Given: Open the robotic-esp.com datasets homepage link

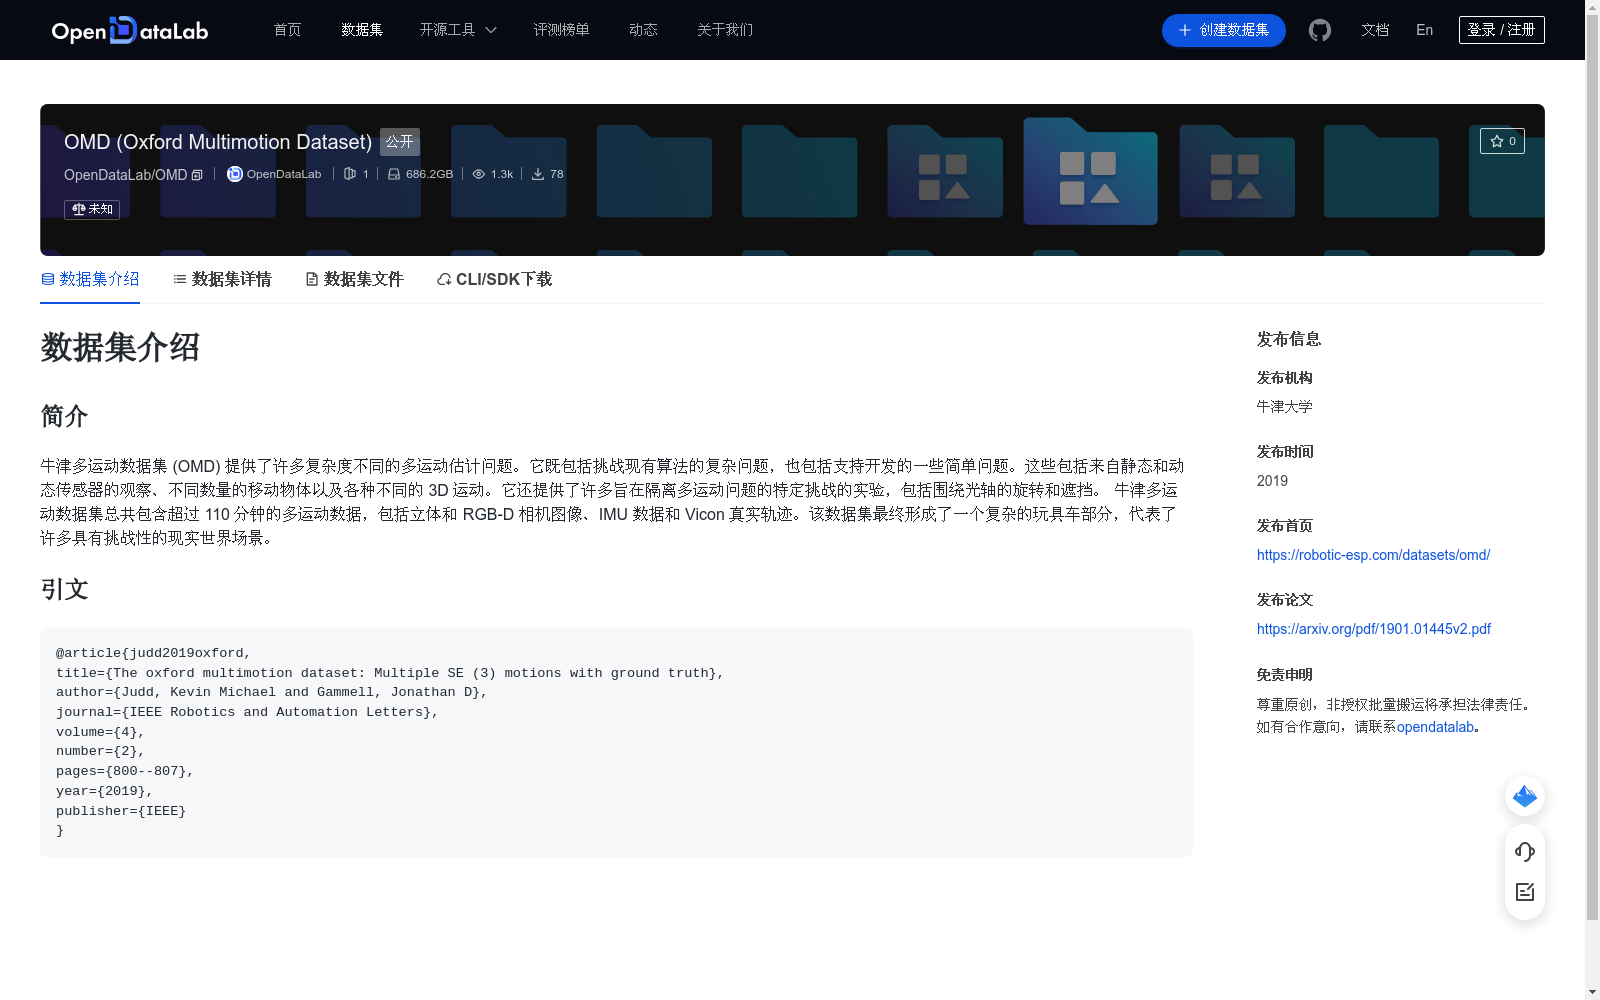Looking at the screenshot, I should tap(1373, 555).
